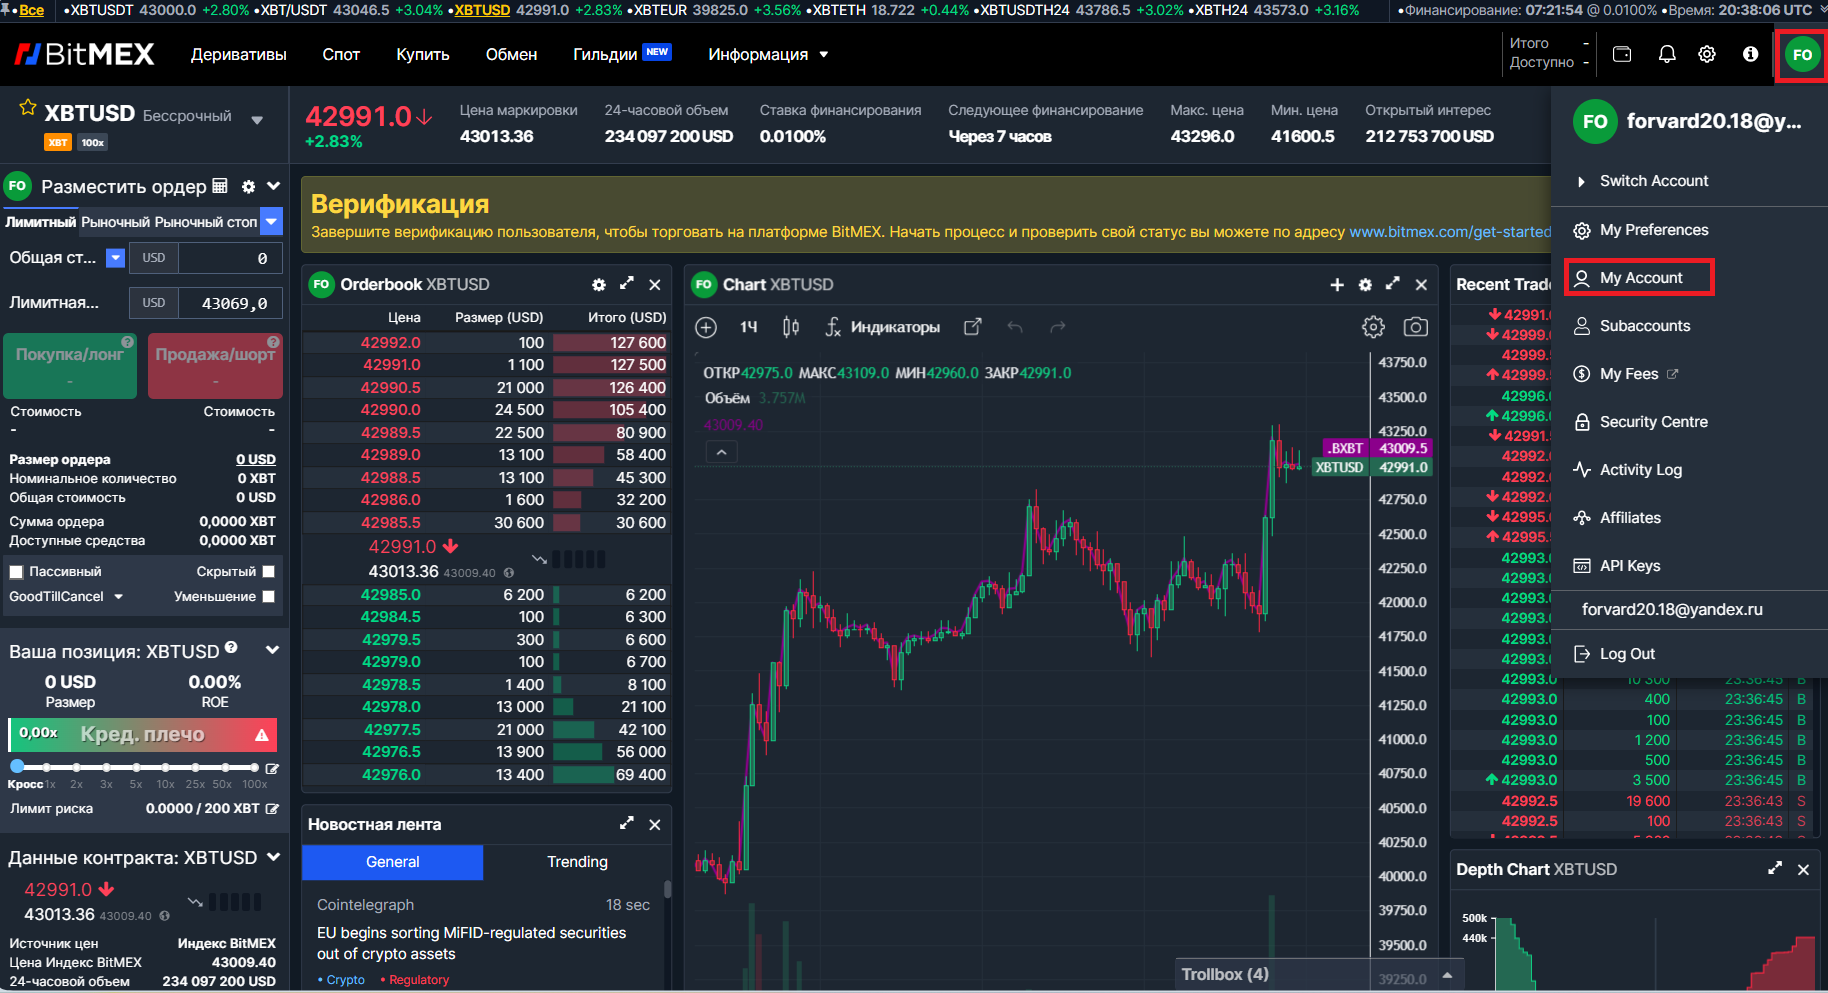
Task: Open settings gear in top header
Action: [x=1707, y=55]
